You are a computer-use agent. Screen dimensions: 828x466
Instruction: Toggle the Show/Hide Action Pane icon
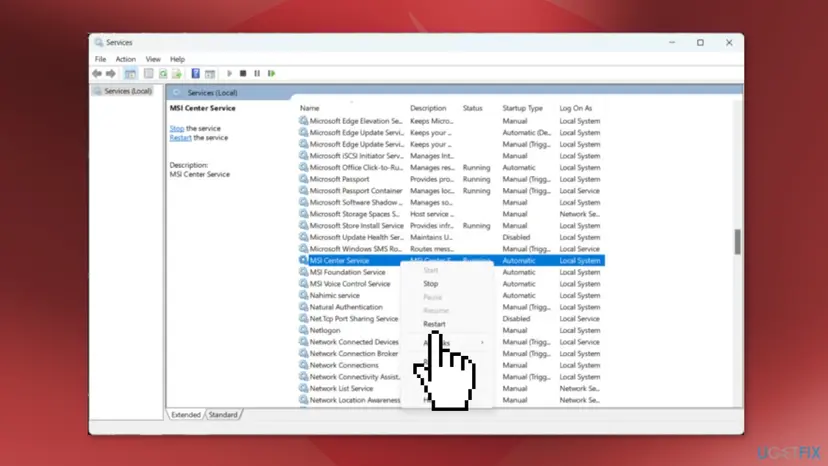tap(210, 73)
